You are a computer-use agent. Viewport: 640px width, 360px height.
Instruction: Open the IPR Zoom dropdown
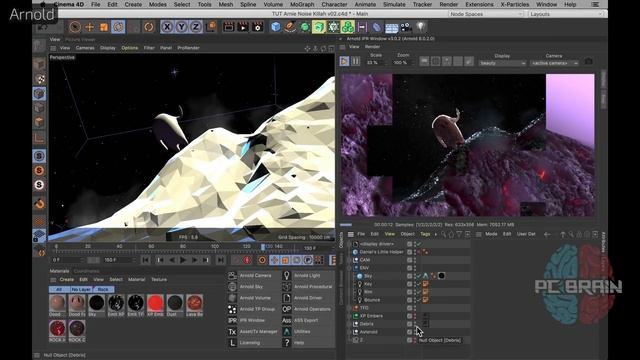pos(403,63)
